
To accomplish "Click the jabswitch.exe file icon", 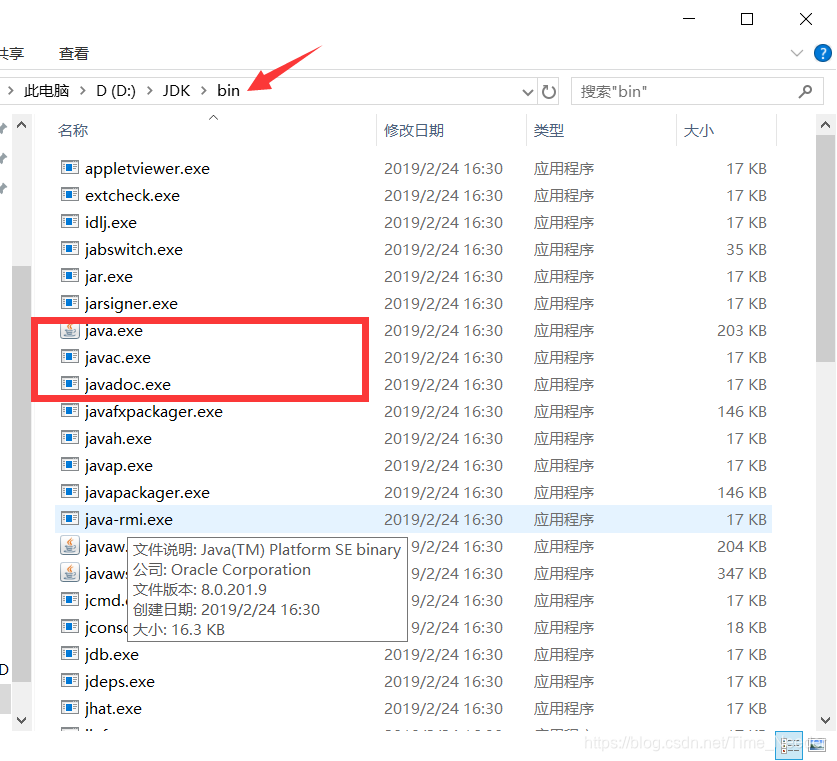I will pyautogui.click(x=69, y=249).
